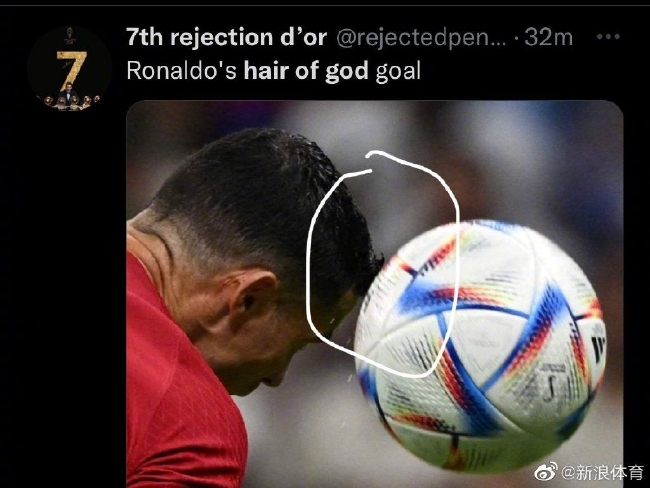Click the bold "hair of god" text
650x488 pixels.
click(x=306, y=70)
